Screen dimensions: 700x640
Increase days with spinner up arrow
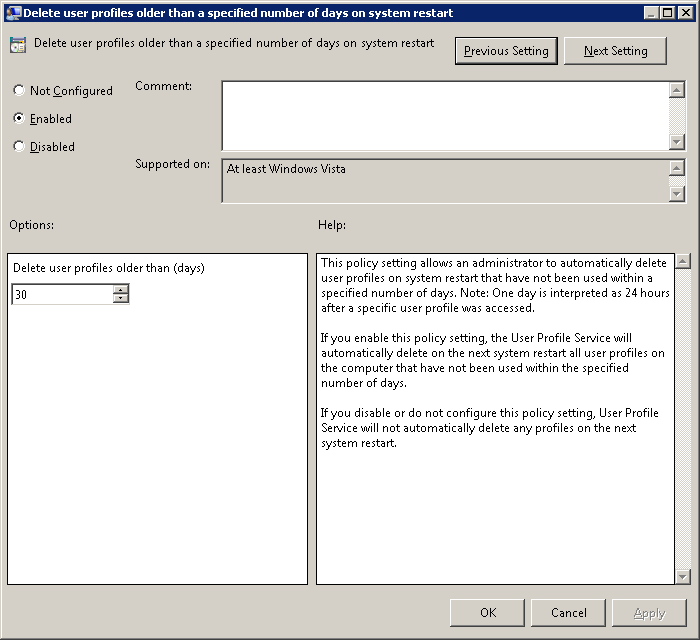pos(121,290)
